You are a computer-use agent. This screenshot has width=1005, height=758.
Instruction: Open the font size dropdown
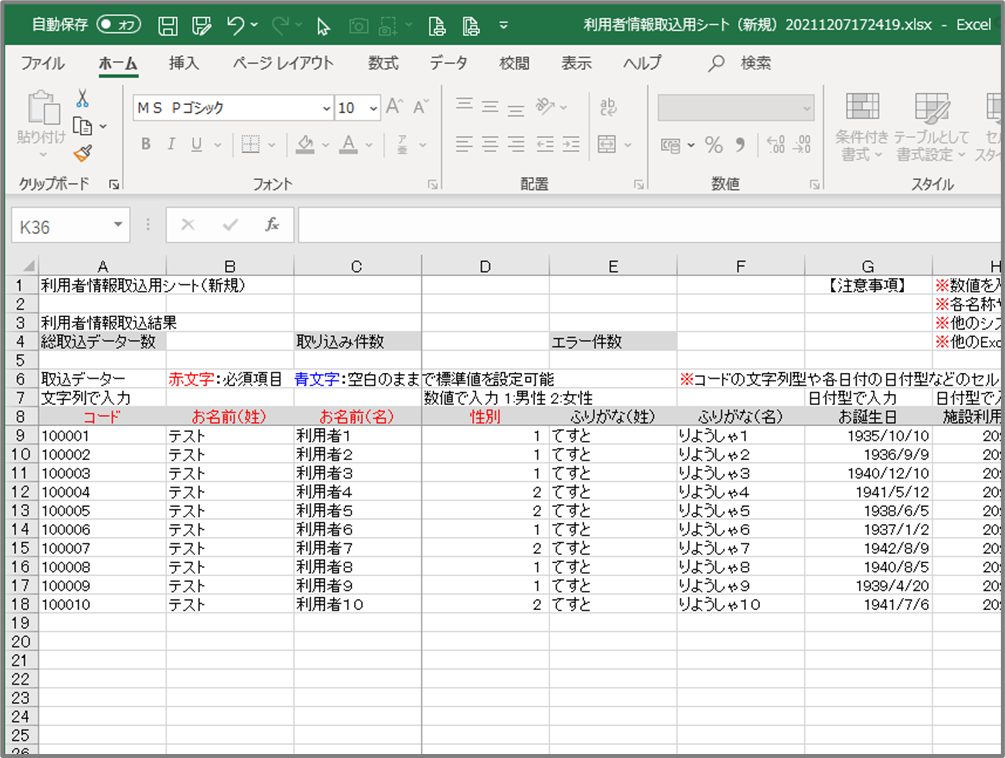click(x=374, y=108)
